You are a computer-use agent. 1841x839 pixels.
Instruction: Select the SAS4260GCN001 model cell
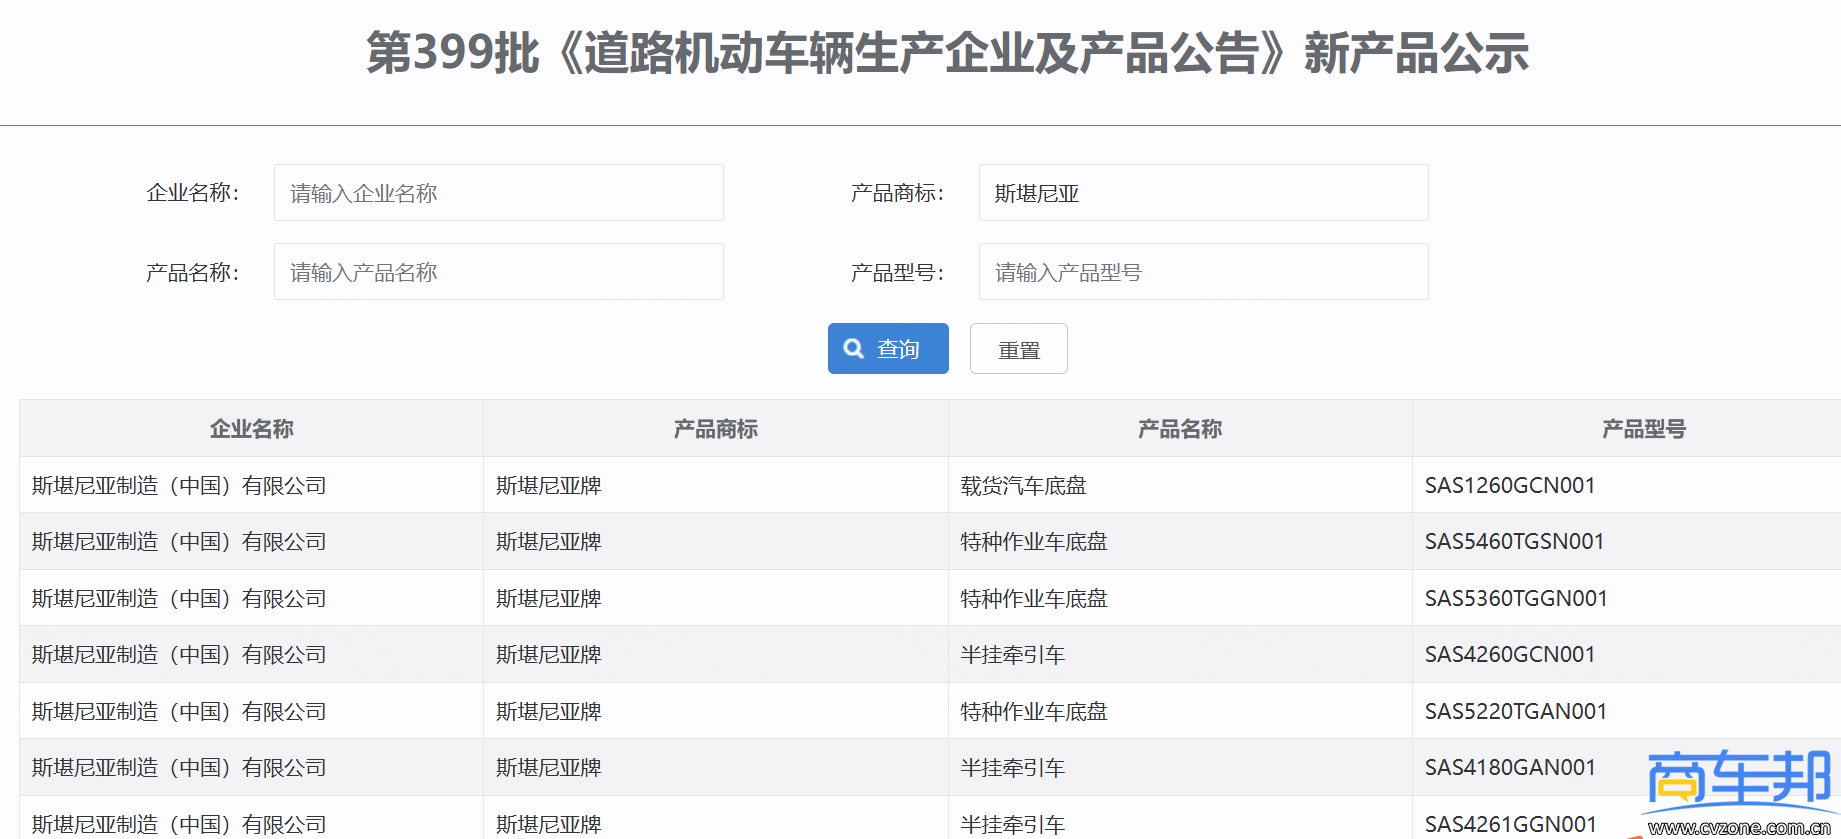[x=1510, y=655]
